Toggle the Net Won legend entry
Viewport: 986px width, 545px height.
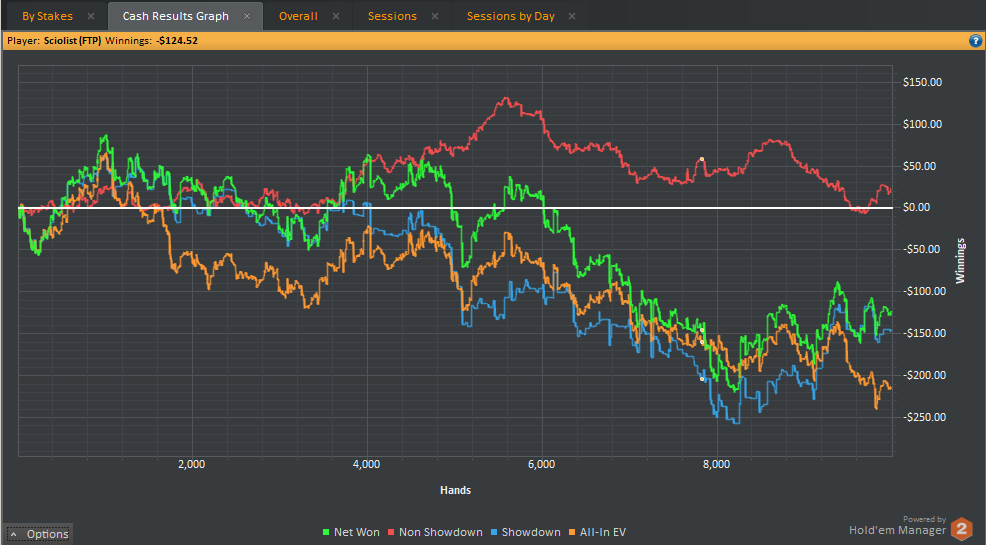tap(356, 532)
